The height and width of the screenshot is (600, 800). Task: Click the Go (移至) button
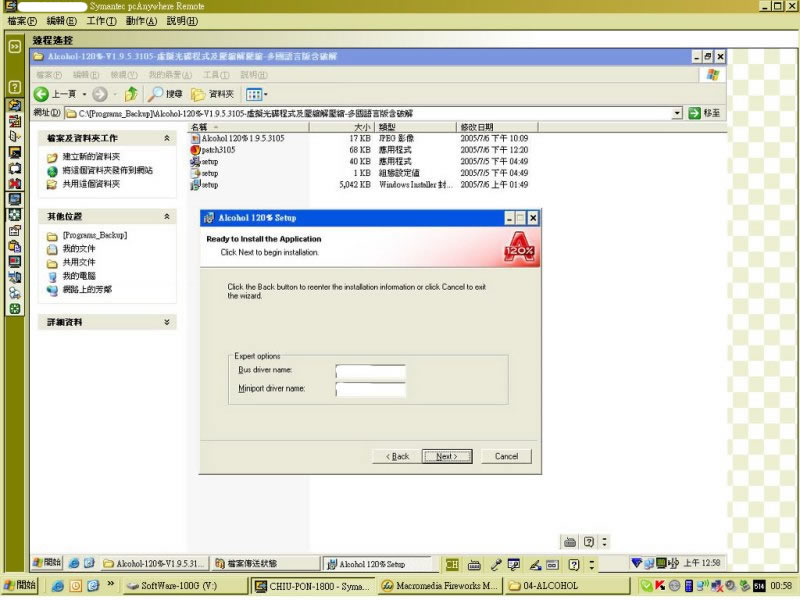click(704, 113)
